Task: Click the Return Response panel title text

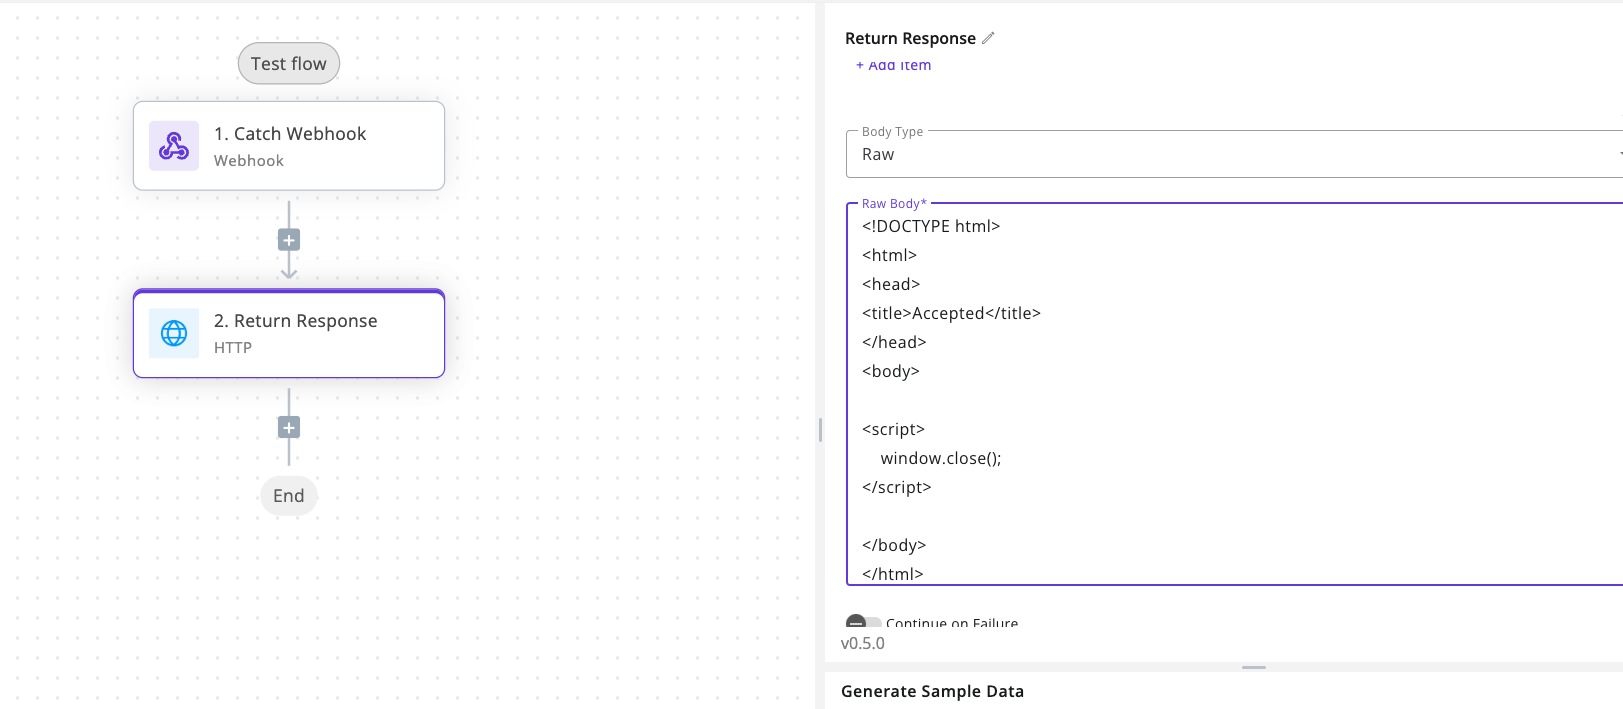Action: coord(910,38)
